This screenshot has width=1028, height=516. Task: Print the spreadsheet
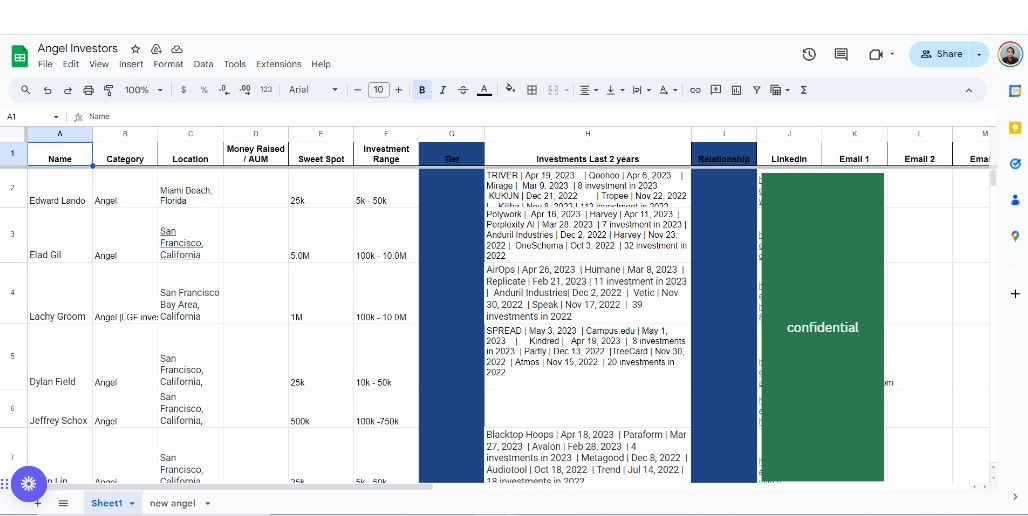[x=89, y=90]
